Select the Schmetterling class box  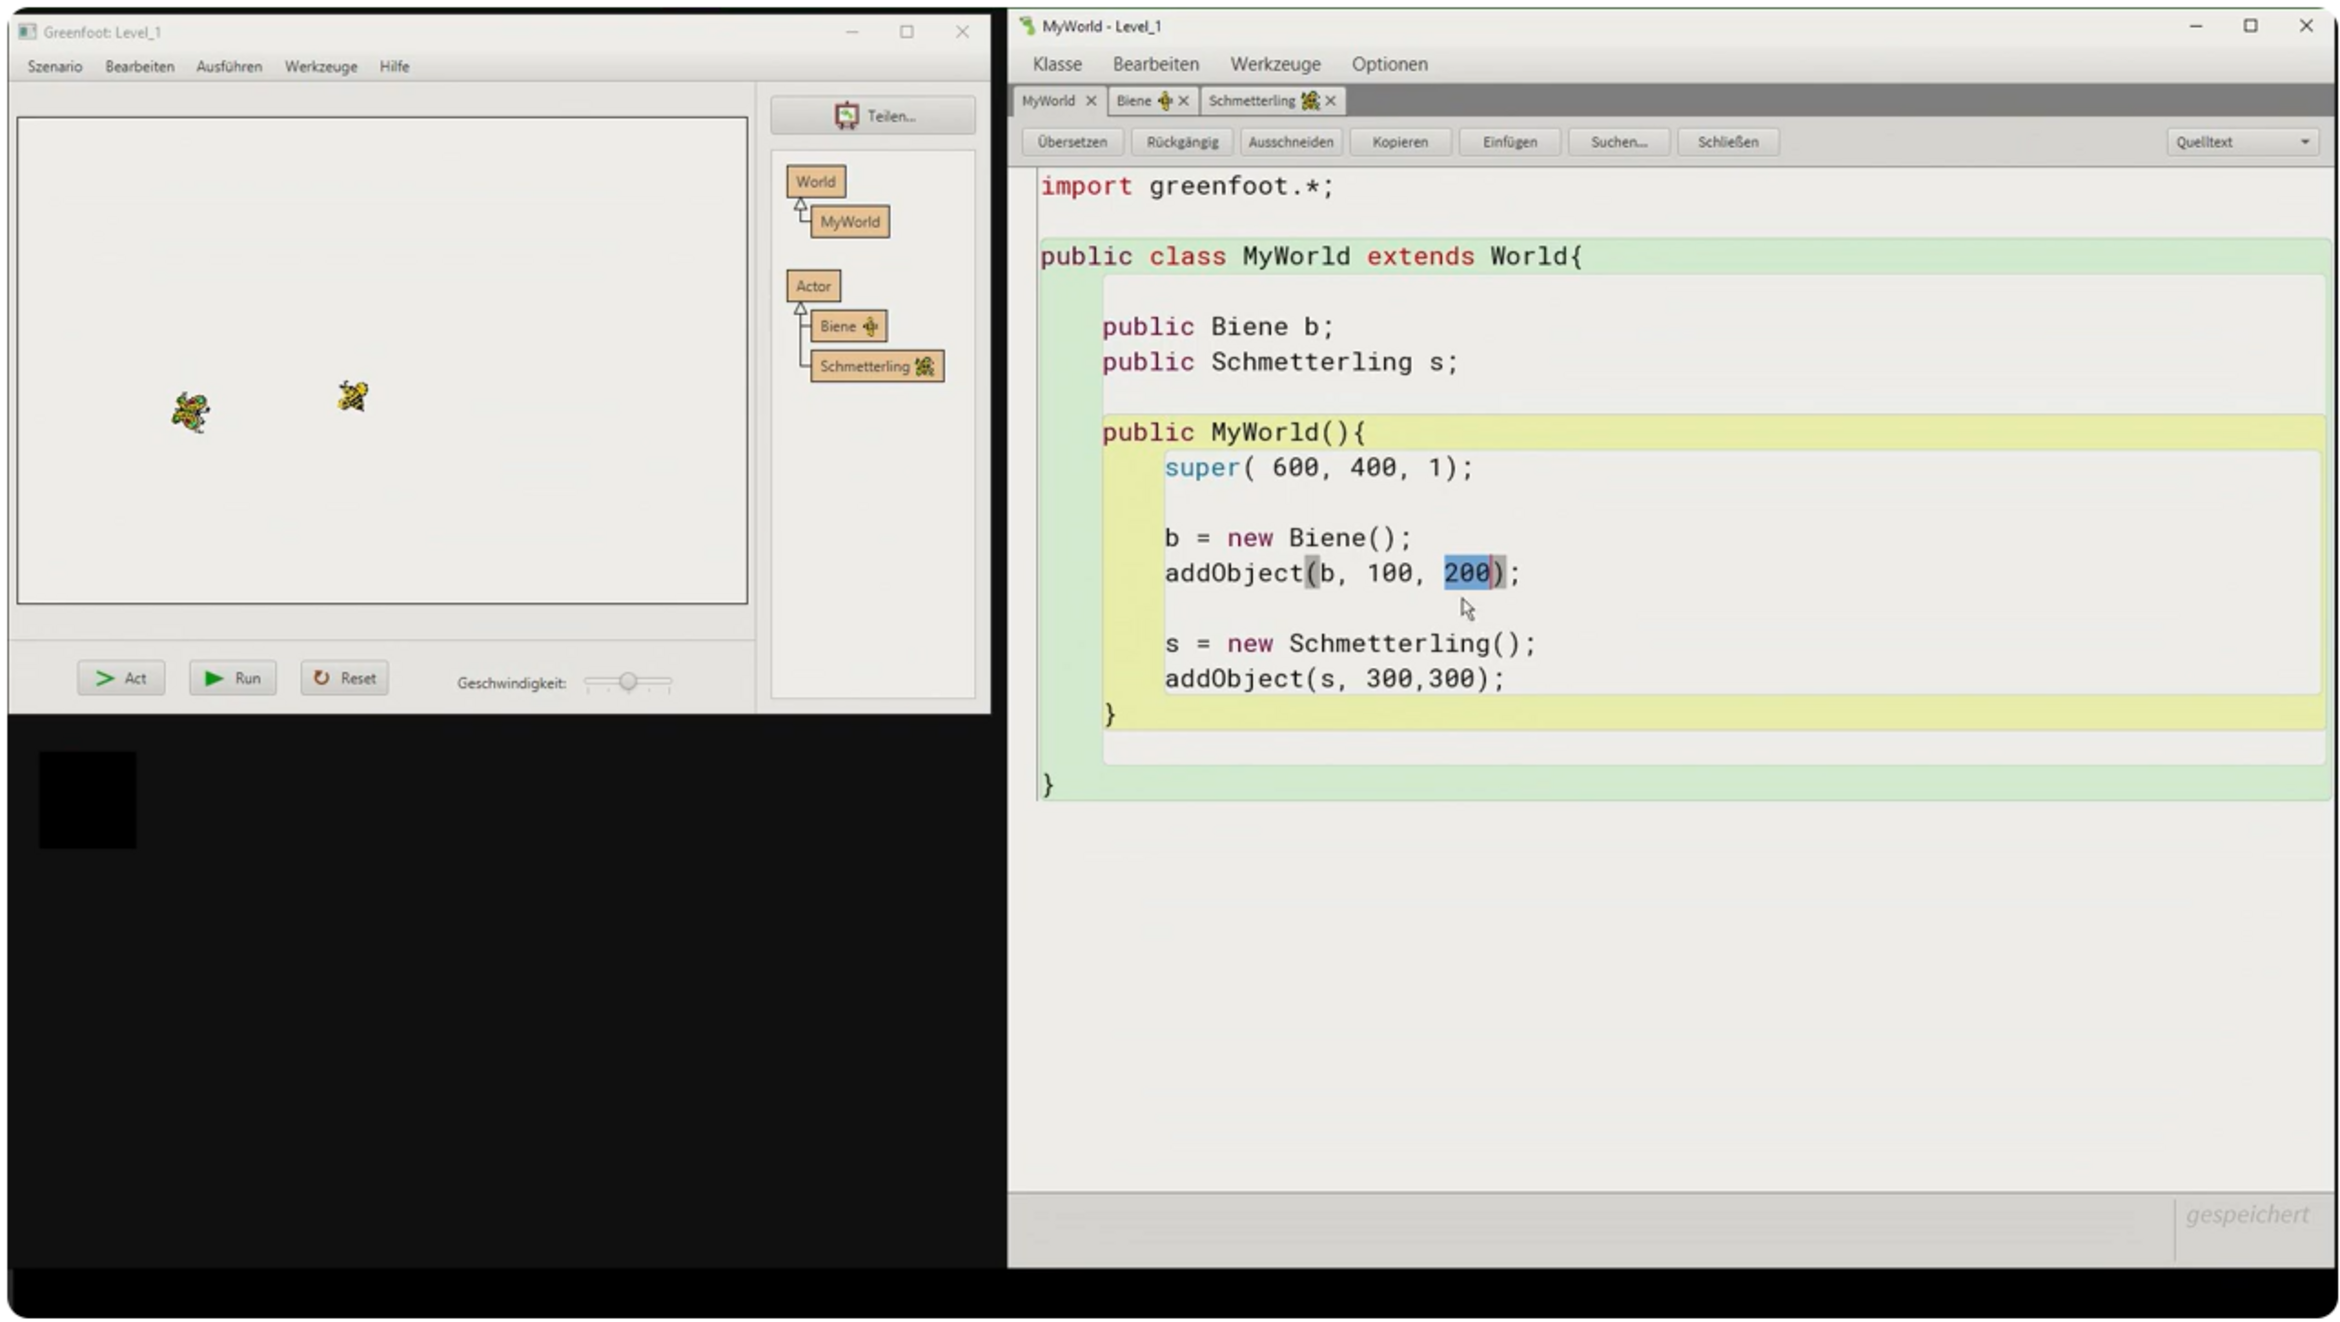pos(875,367)
